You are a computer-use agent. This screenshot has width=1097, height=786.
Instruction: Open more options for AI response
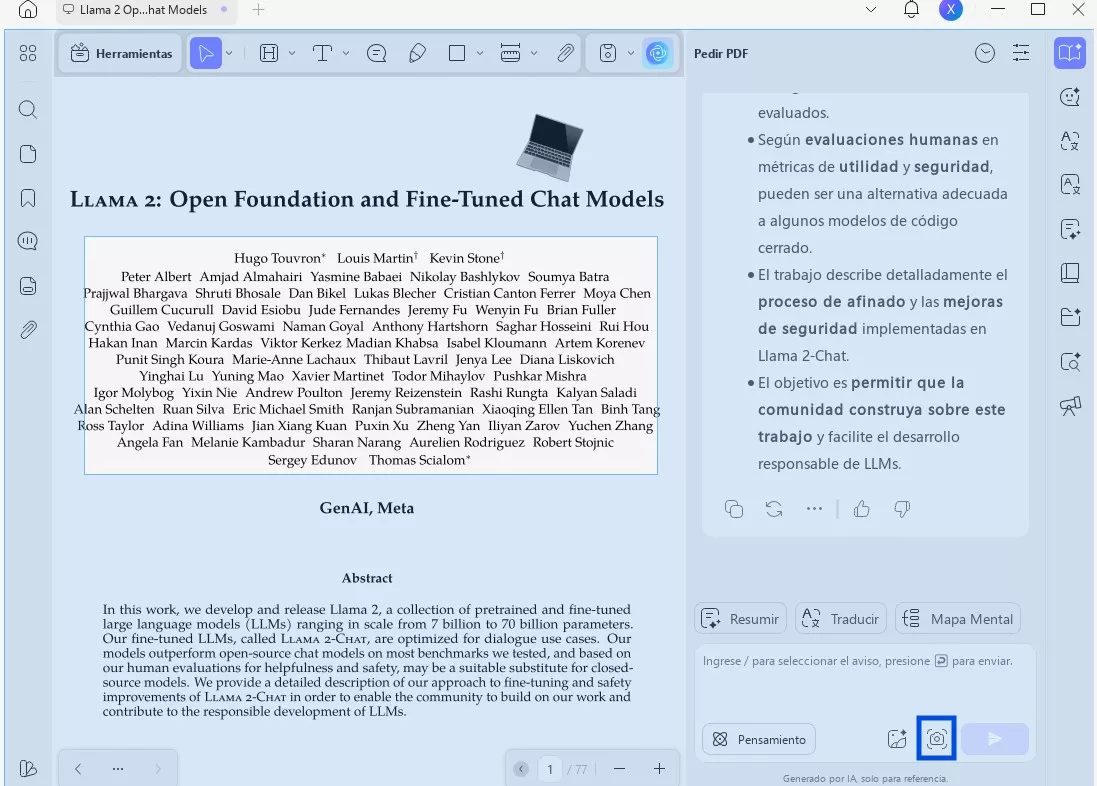(x=814, y=509)
